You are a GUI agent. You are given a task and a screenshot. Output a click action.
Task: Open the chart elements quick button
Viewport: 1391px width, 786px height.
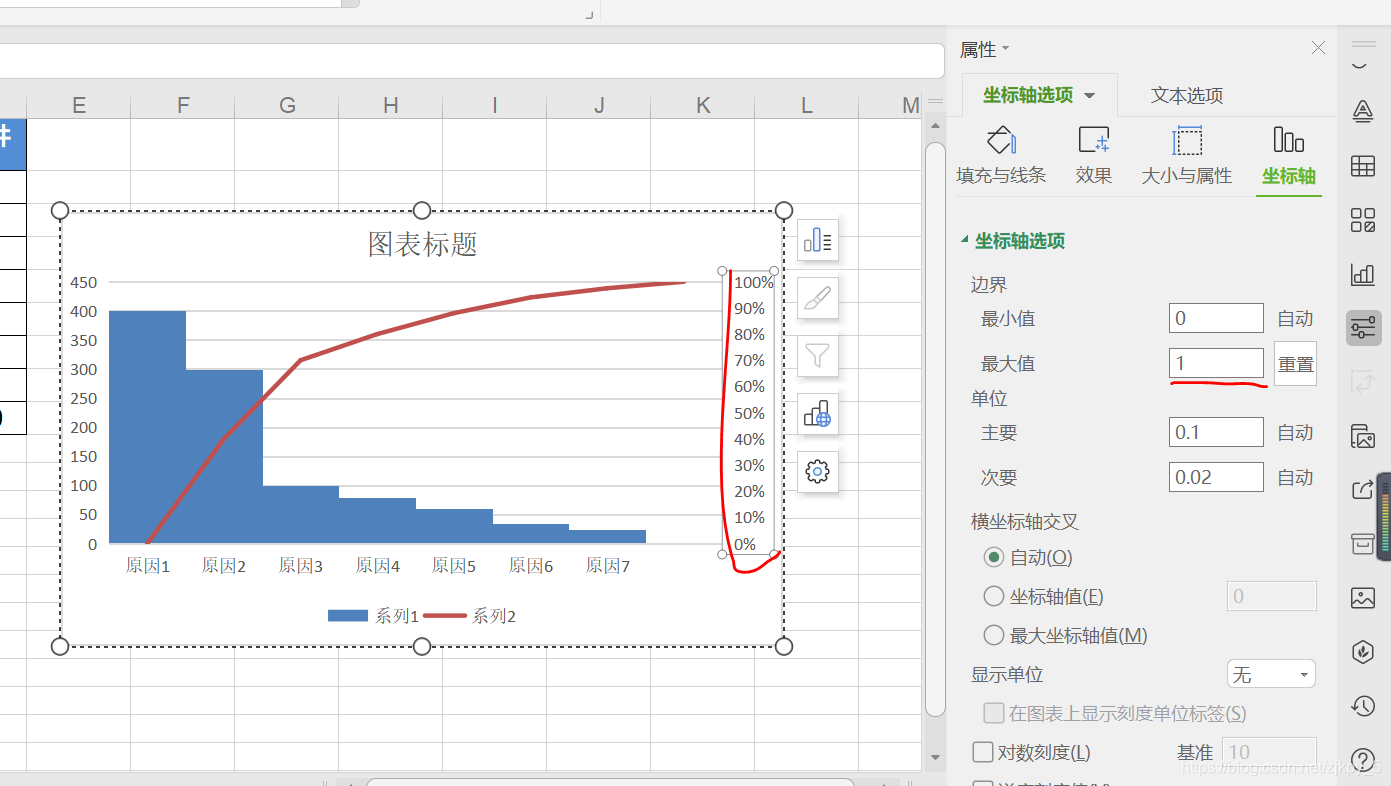coord(818,240)
